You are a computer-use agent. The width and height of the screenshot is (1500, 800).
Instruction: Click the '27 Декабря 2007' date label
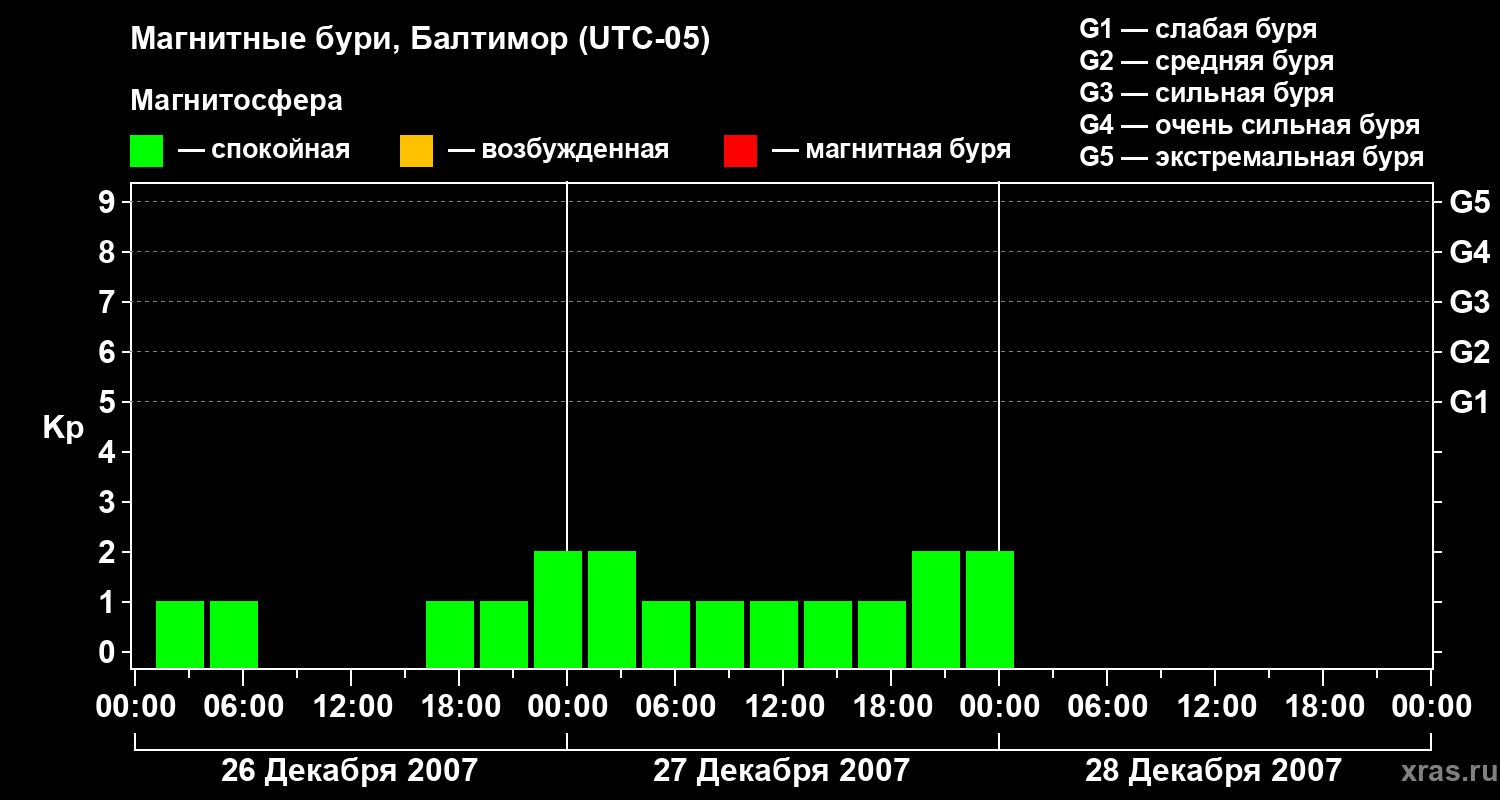pos(781,771)
